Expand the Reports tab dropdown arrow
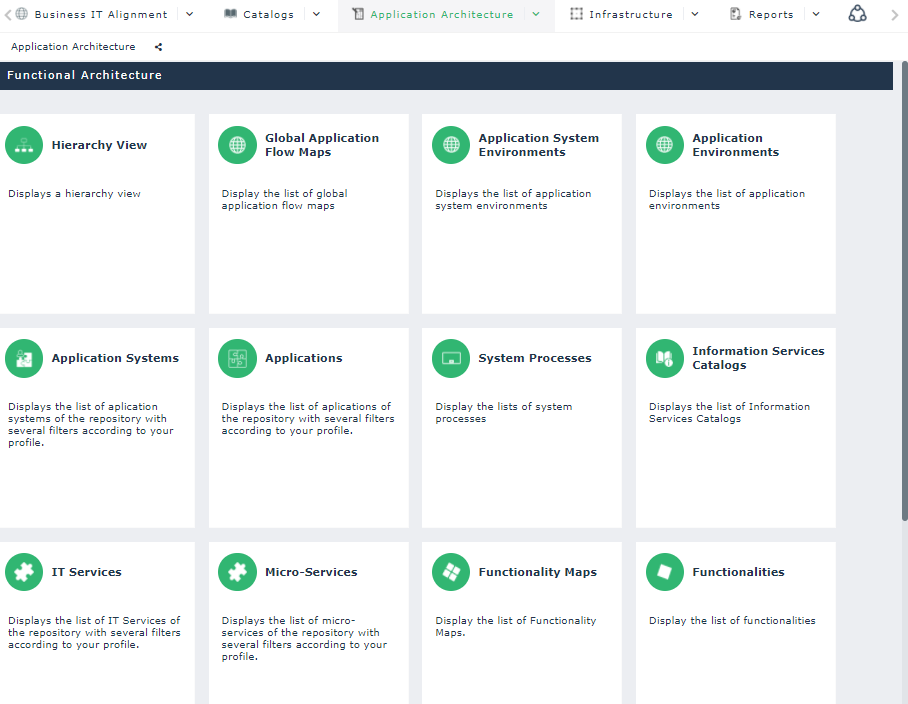Screen dimensions: 908x704 point(816,14)
